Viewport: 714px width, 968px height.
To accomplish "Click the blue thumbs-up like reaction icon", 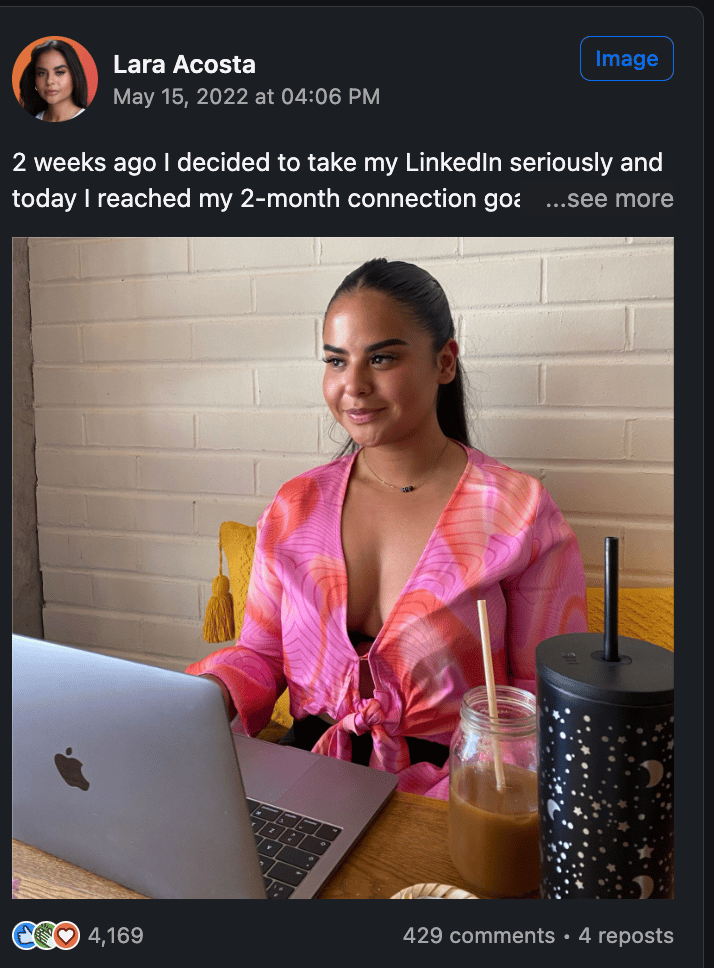I will (25, 935).
